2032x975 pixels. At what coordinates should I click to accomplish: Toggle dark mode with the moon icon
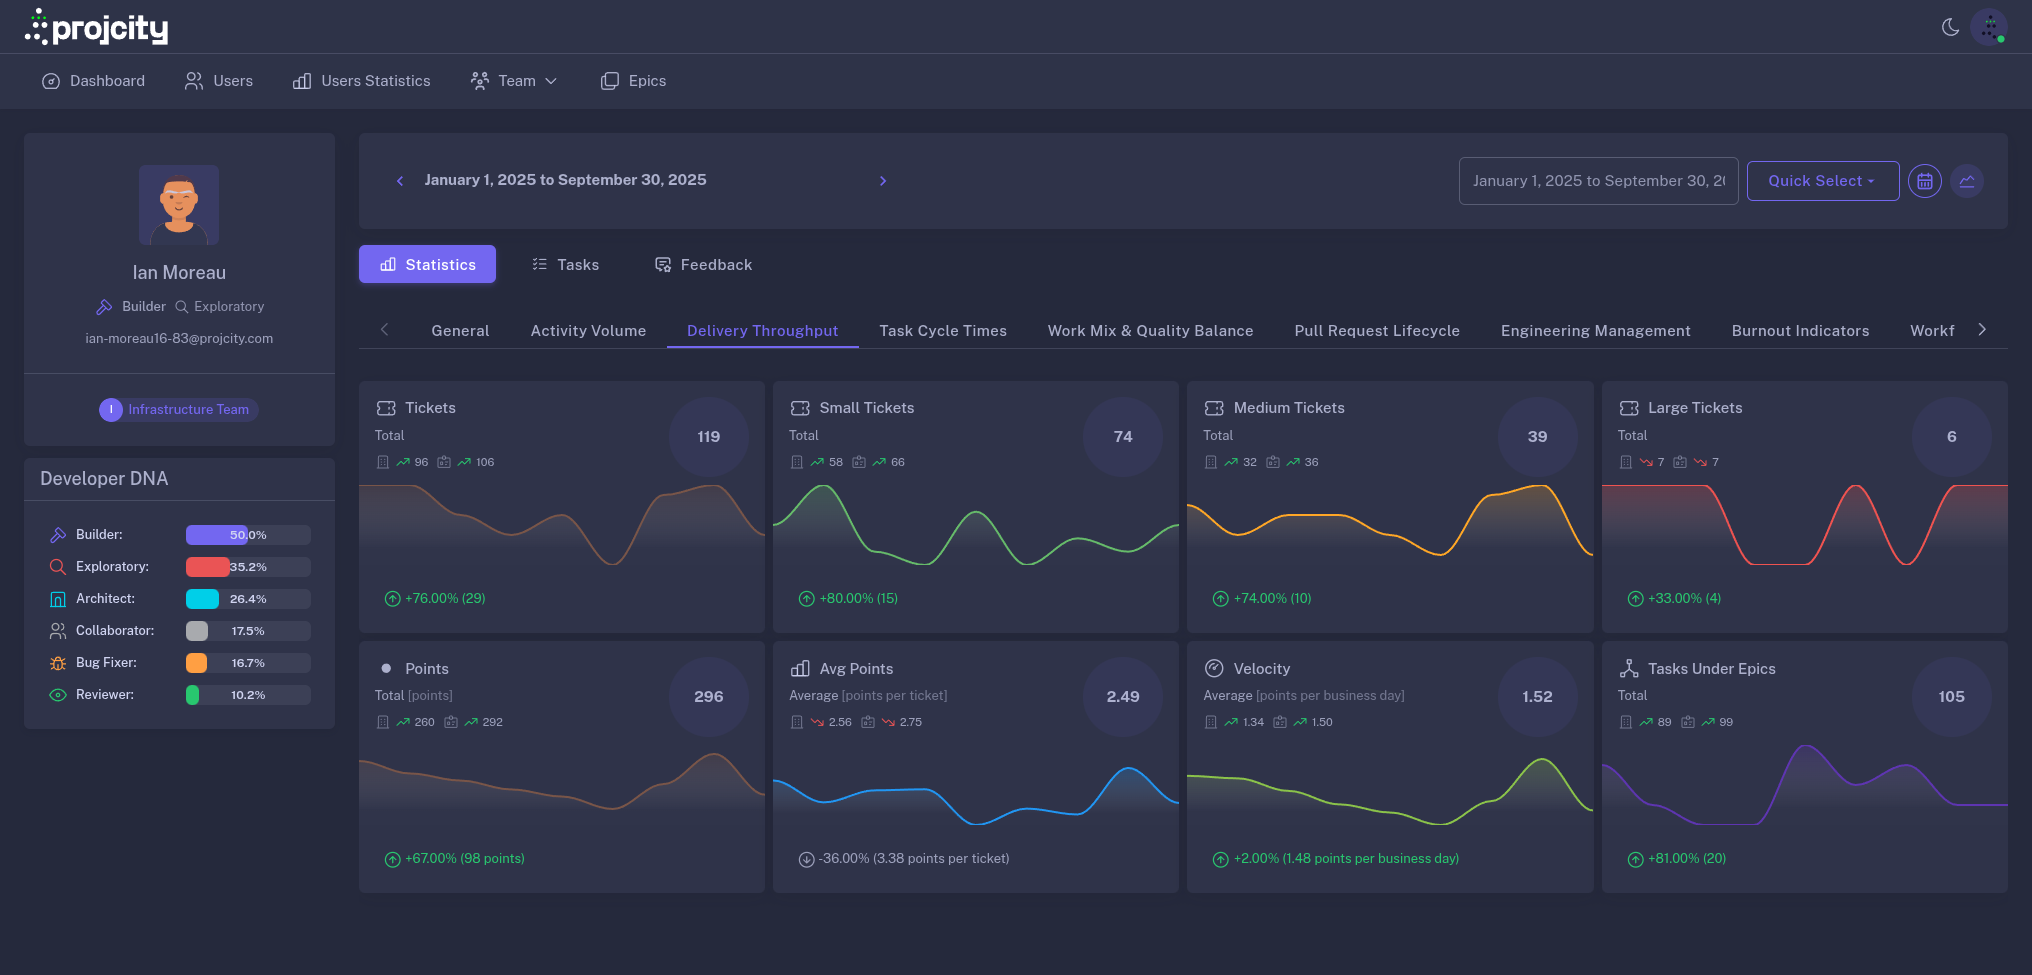click(x=1950, y=28)
